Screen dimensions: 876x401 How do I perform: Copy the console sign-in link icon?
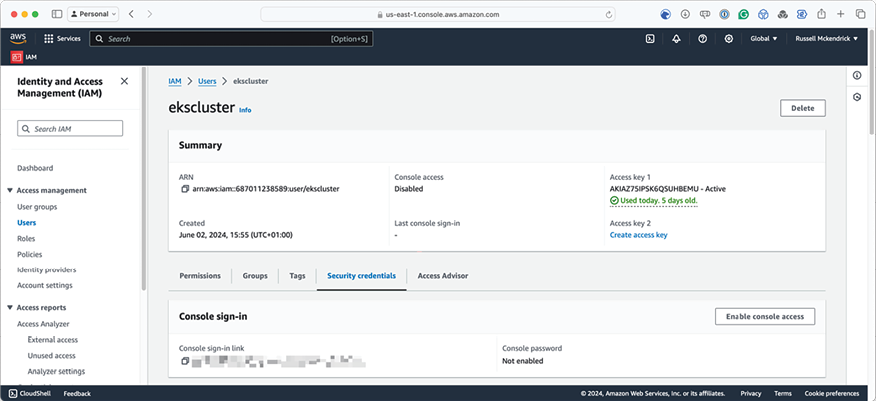185,361
